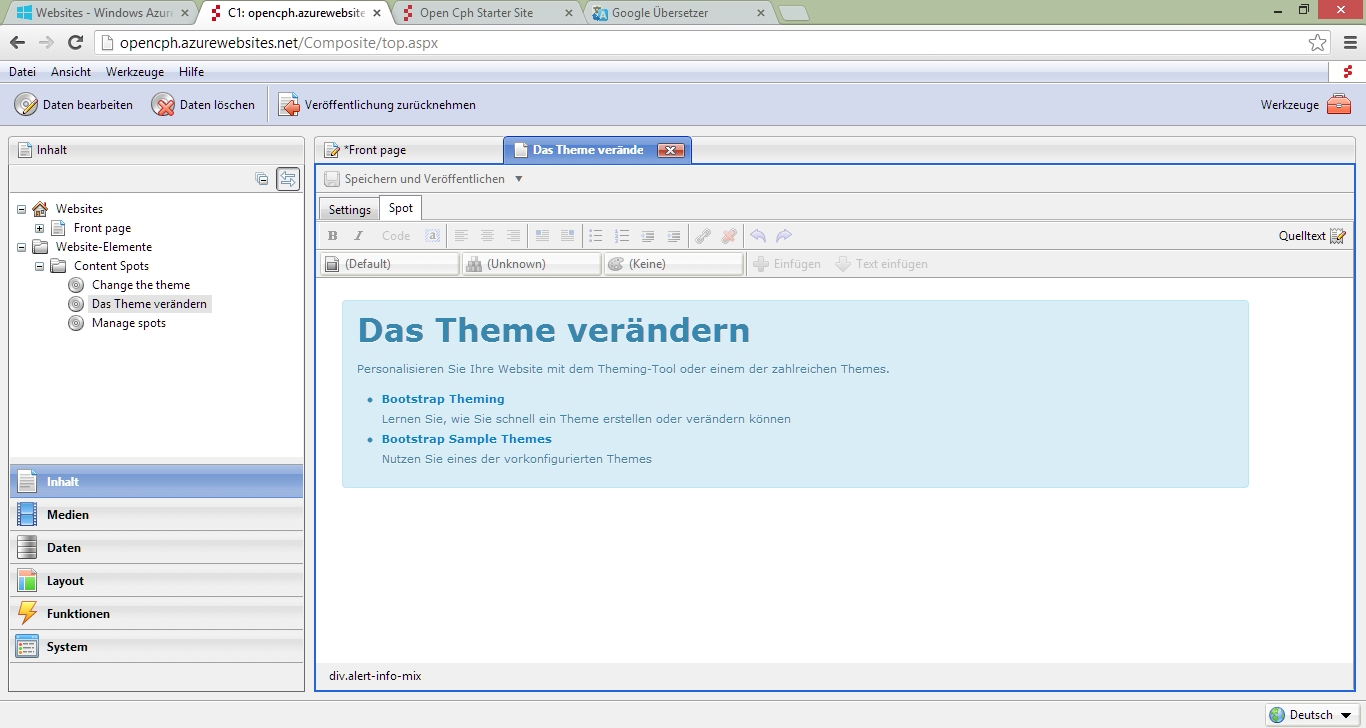Viewport: 1366px width, 728px height.
Task: Click the Daten bearbeiten toolbar icon
Action: coord(26,105)
